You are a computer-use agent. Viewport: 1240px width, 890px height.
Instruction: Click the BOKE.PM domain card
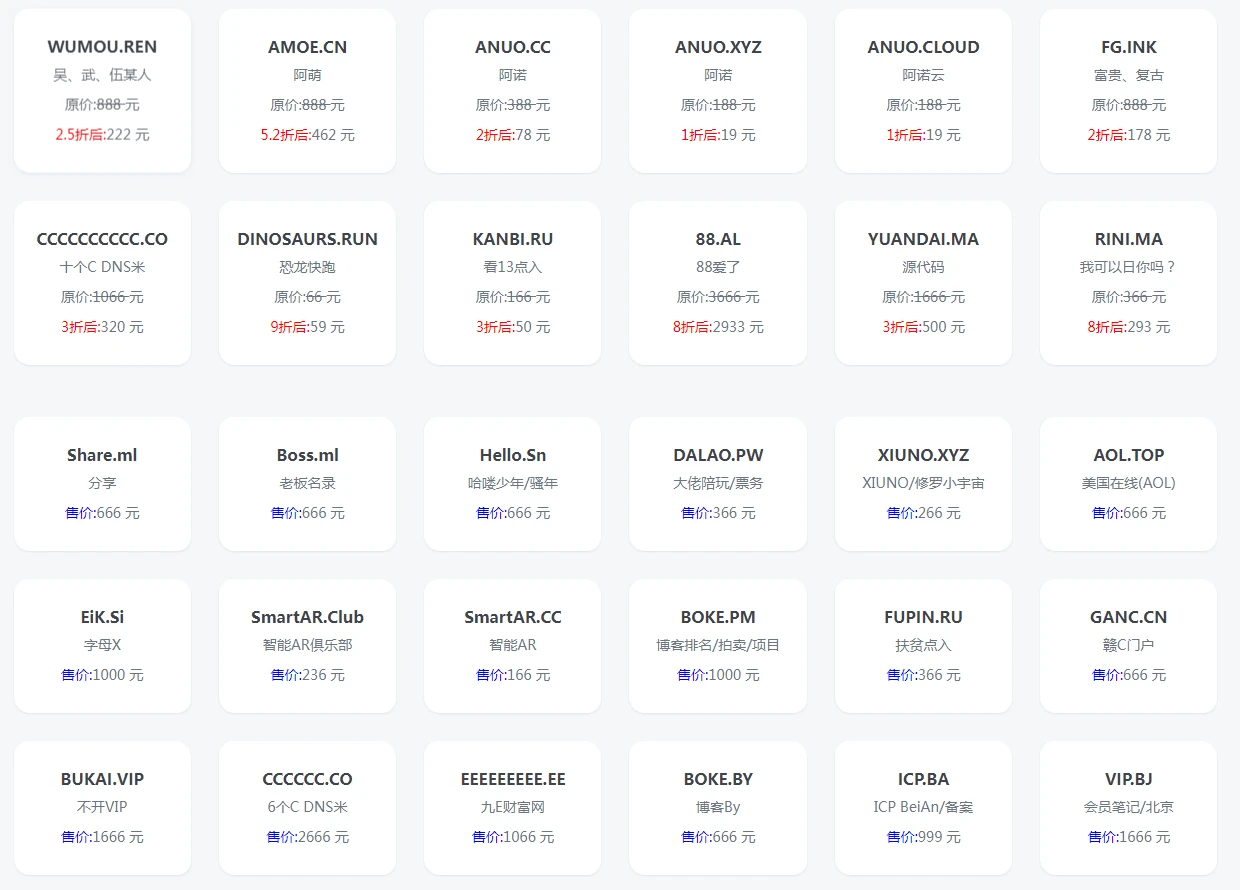point(718,646)
